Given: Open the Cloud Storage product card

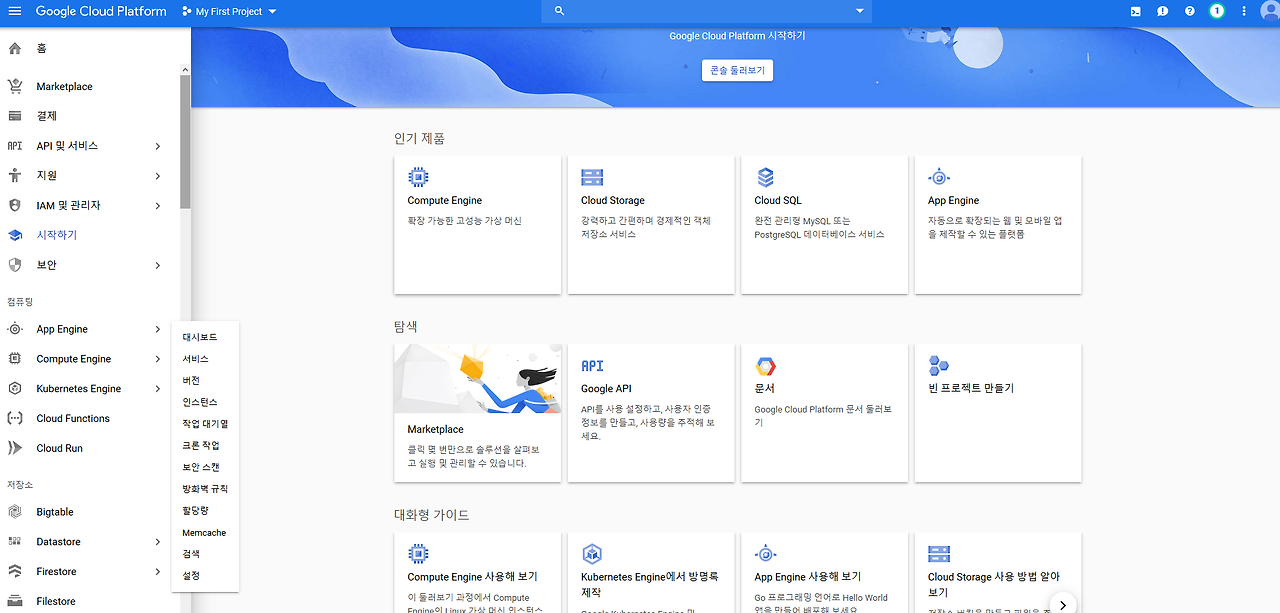Looking at the screenshot, I should pos(651,224).
